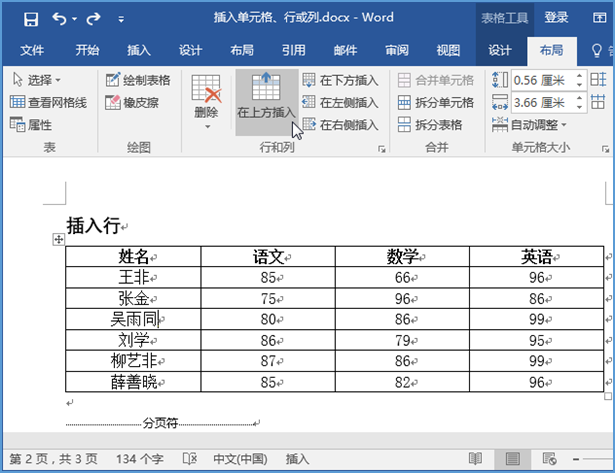The height and width of the screenshot is (473, 615).
Task: Save the document with floppy disk icon
Action: pyautogui.click(x=31, y=18)
